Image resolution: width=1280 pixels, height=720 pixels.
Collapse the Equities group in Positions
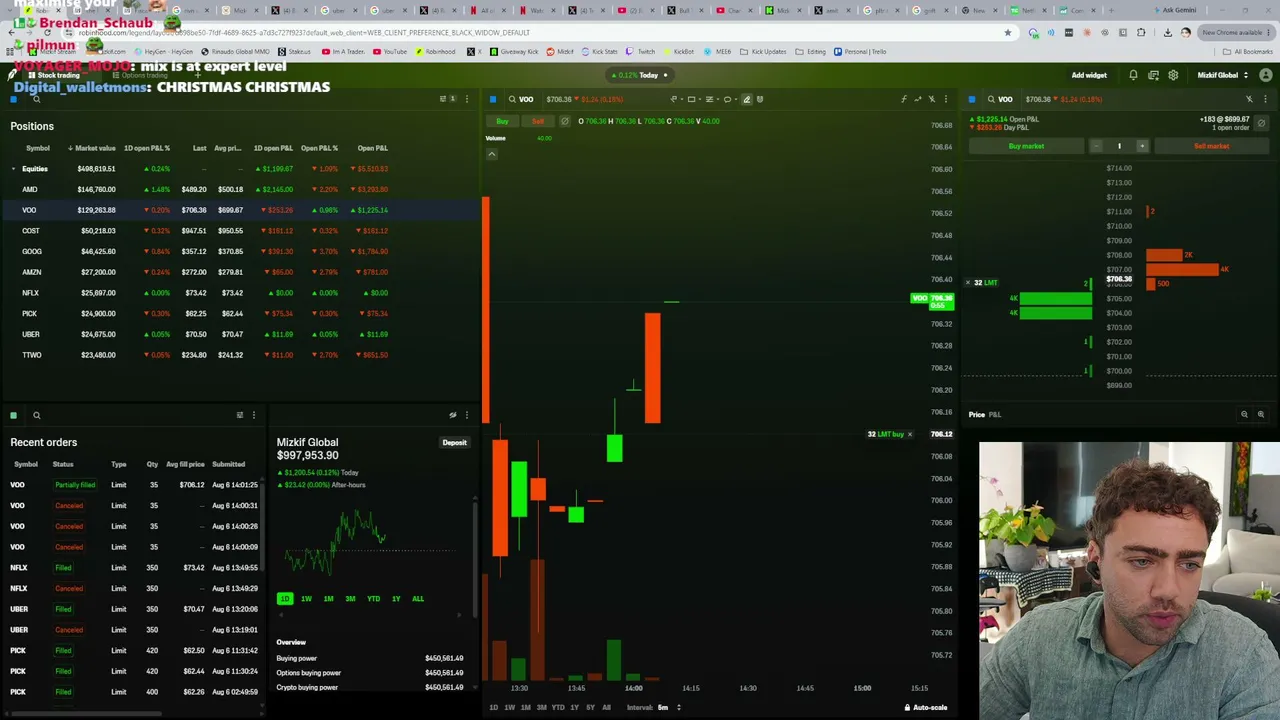13,169
